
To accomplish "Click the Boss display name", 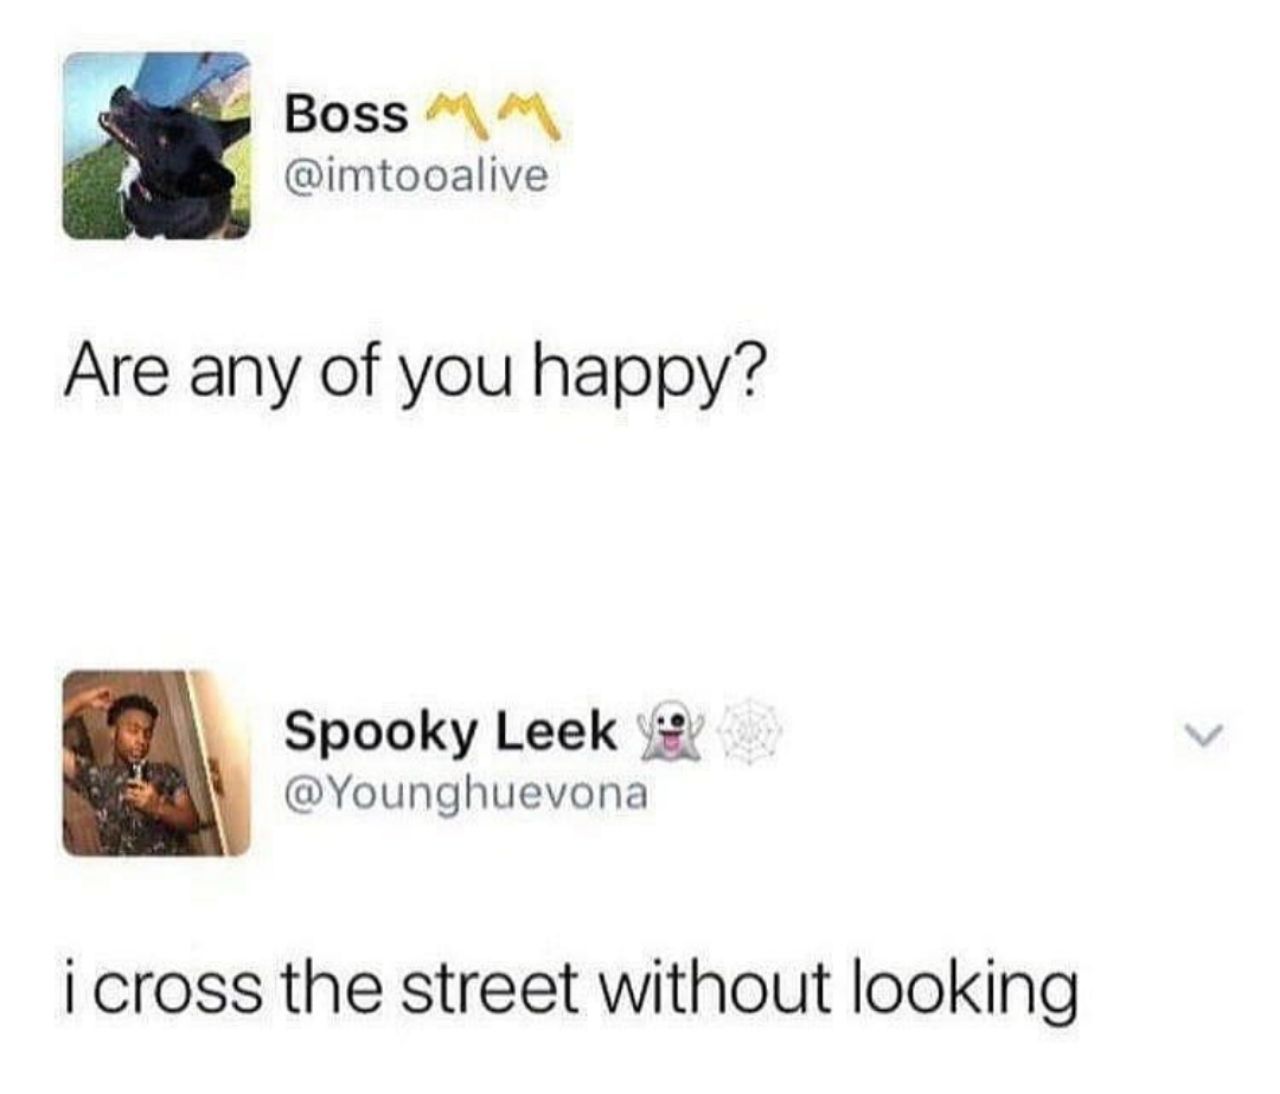I will point(346,115).
